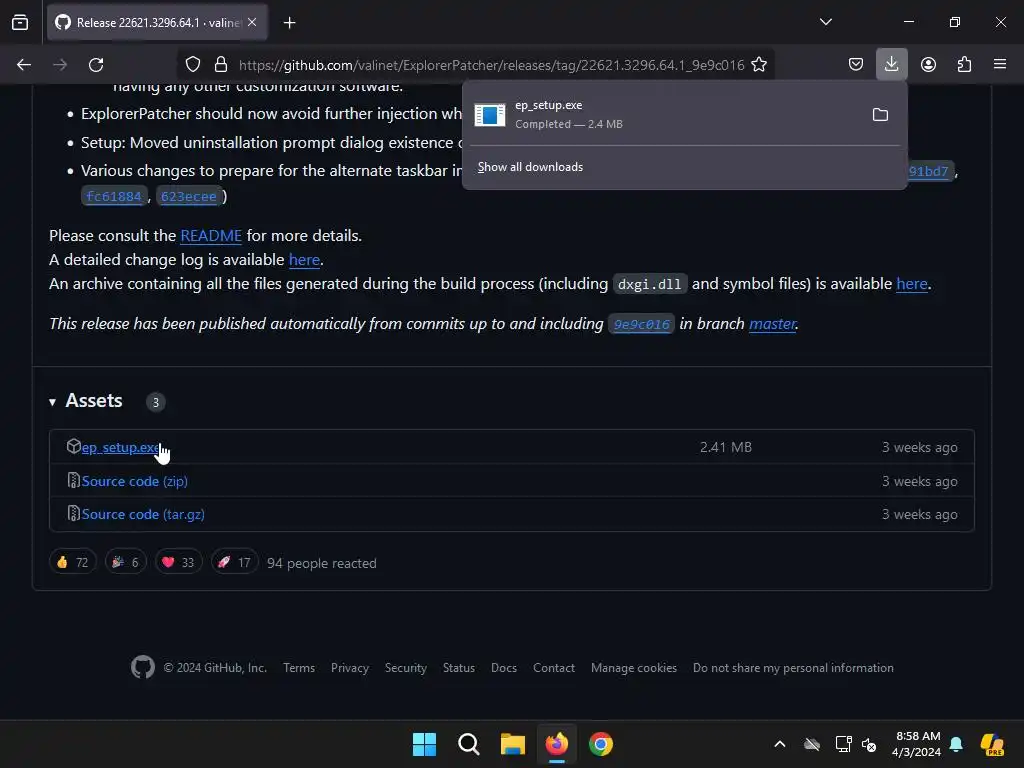Open the list all tabs chevron
The width and height of the screenshot is (1024, 768).
tap(825, 22)
